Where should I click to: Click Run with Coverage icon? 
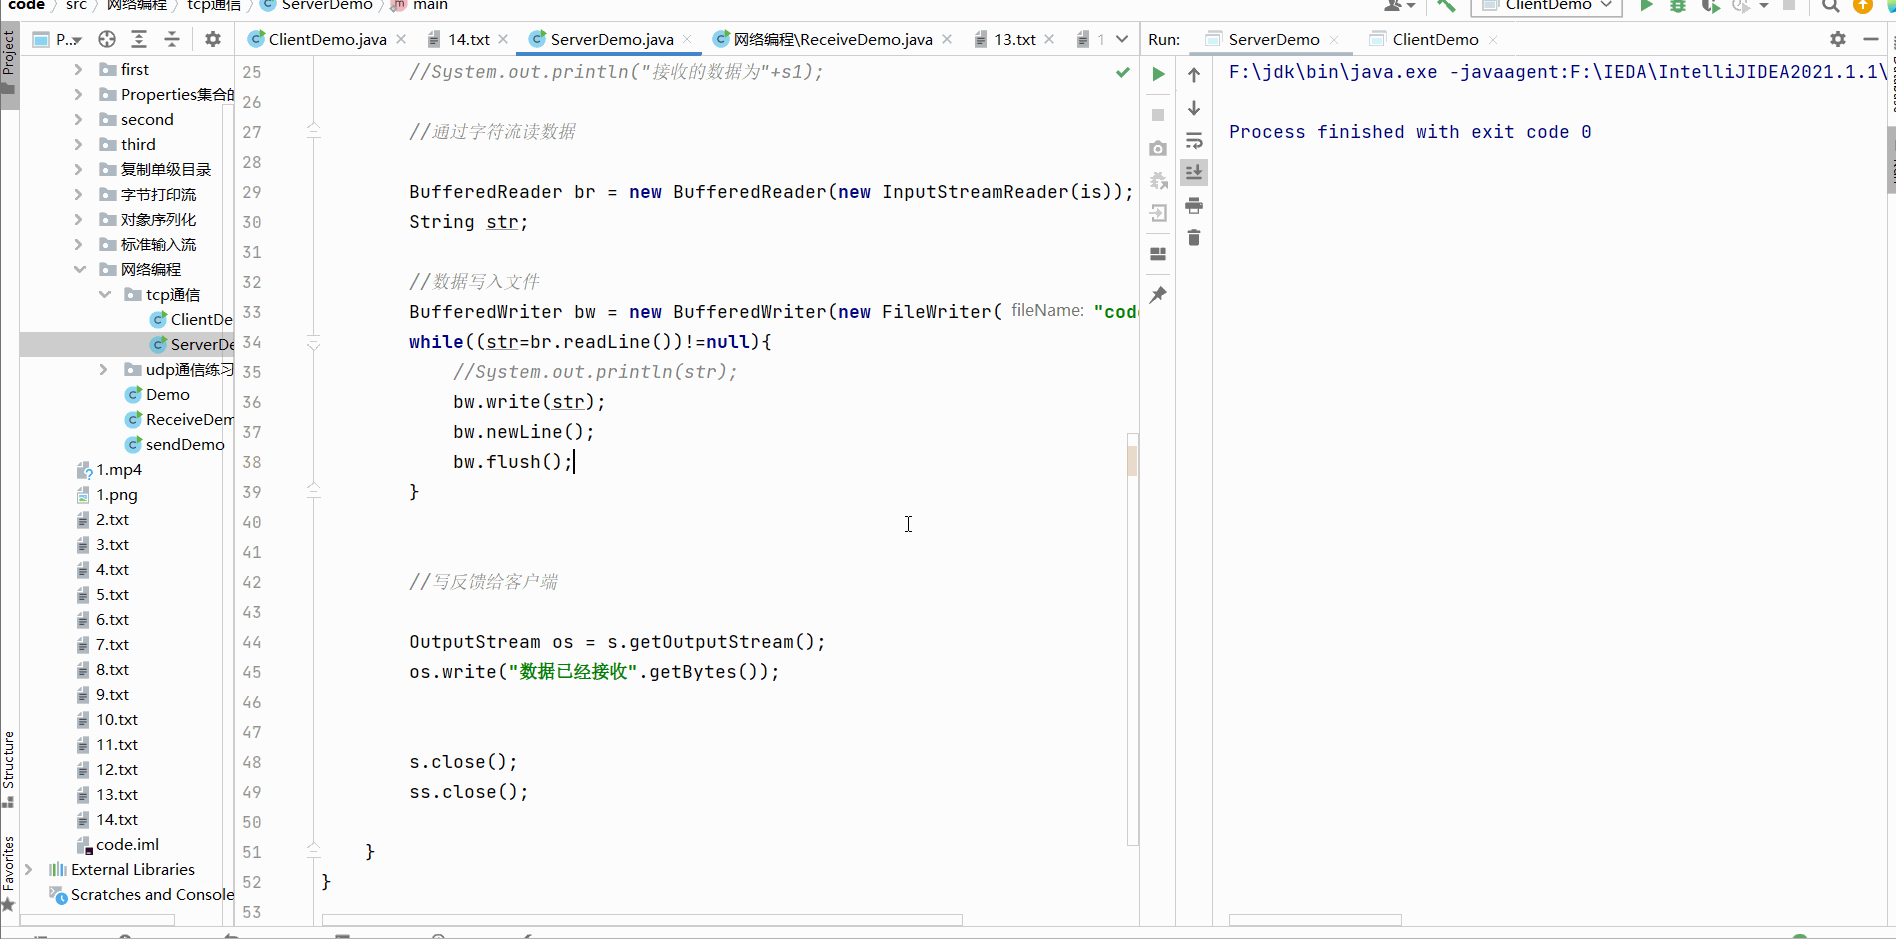click(1711, 5)
